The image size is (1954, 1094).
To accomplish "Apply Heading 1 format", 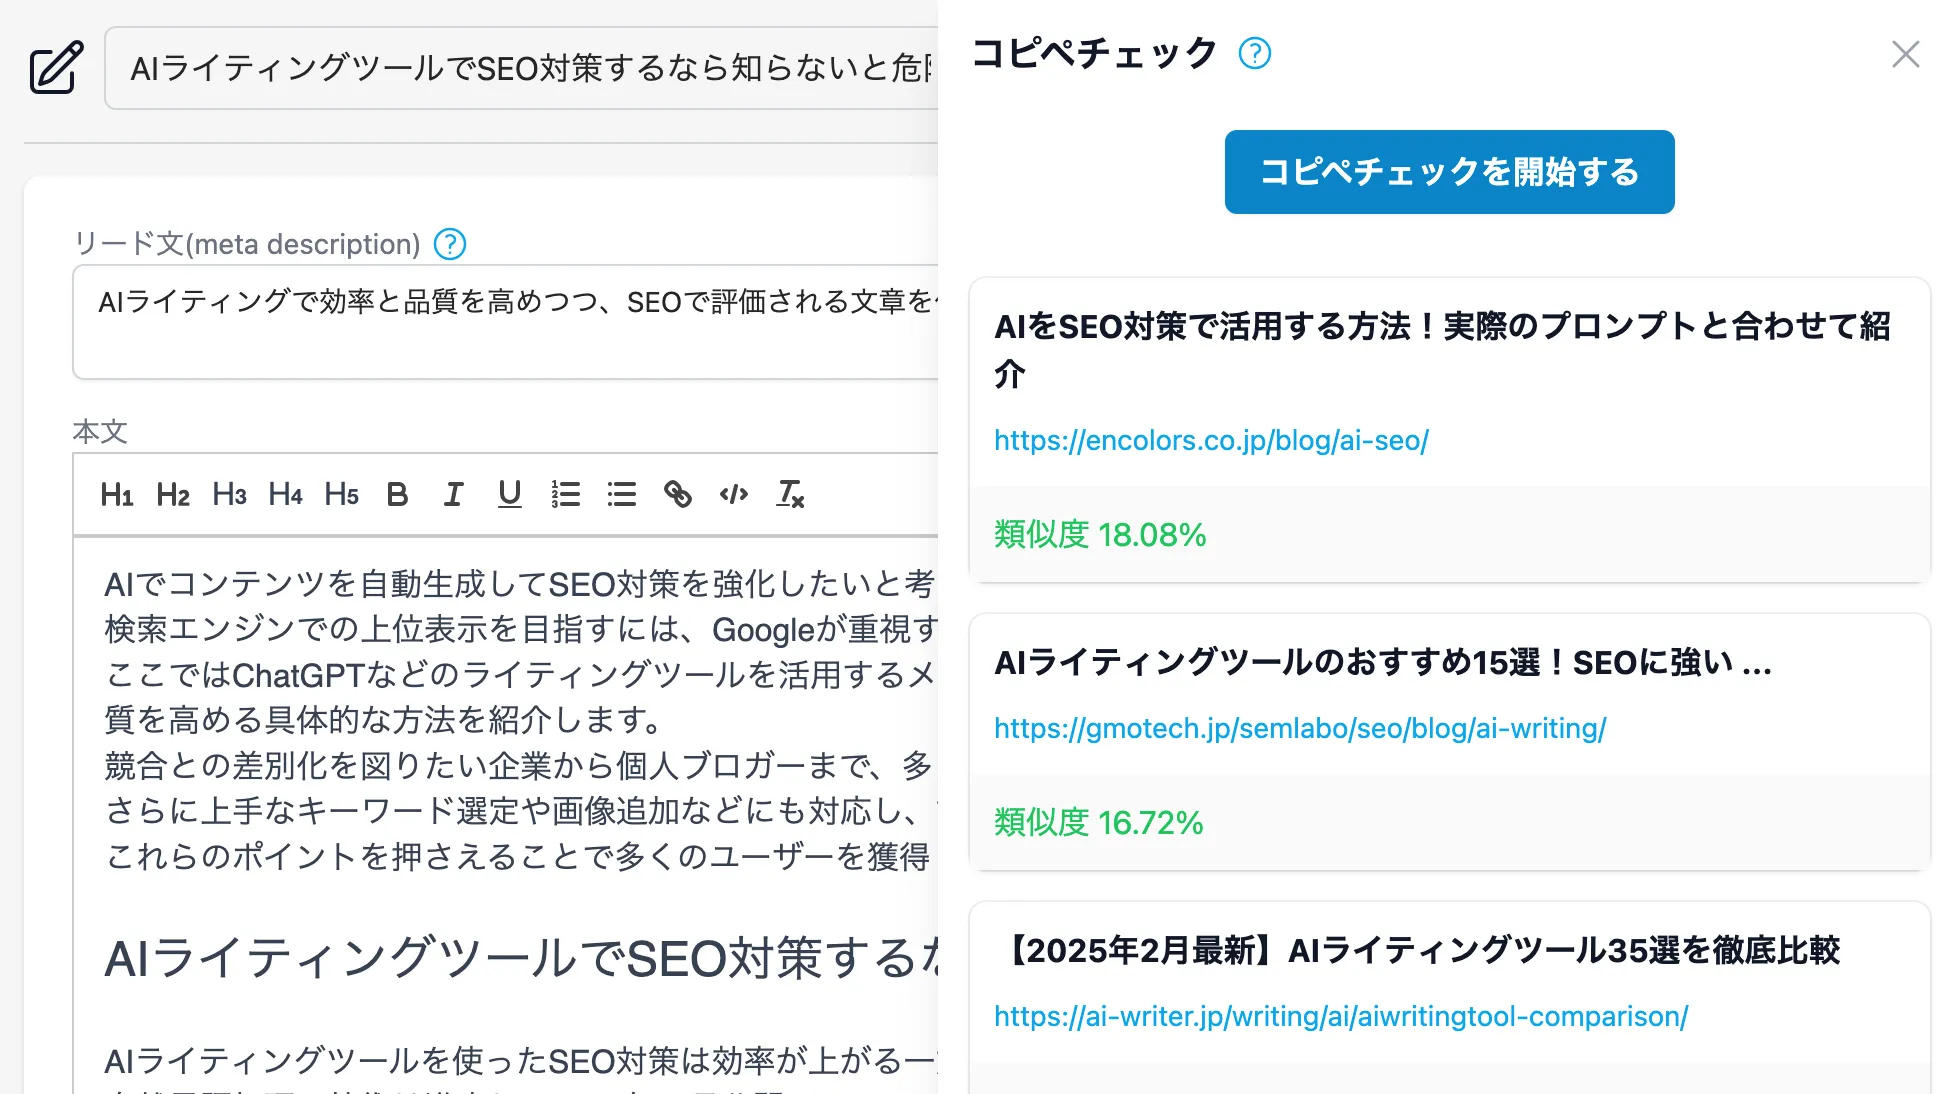I will [x=117, y=494].
